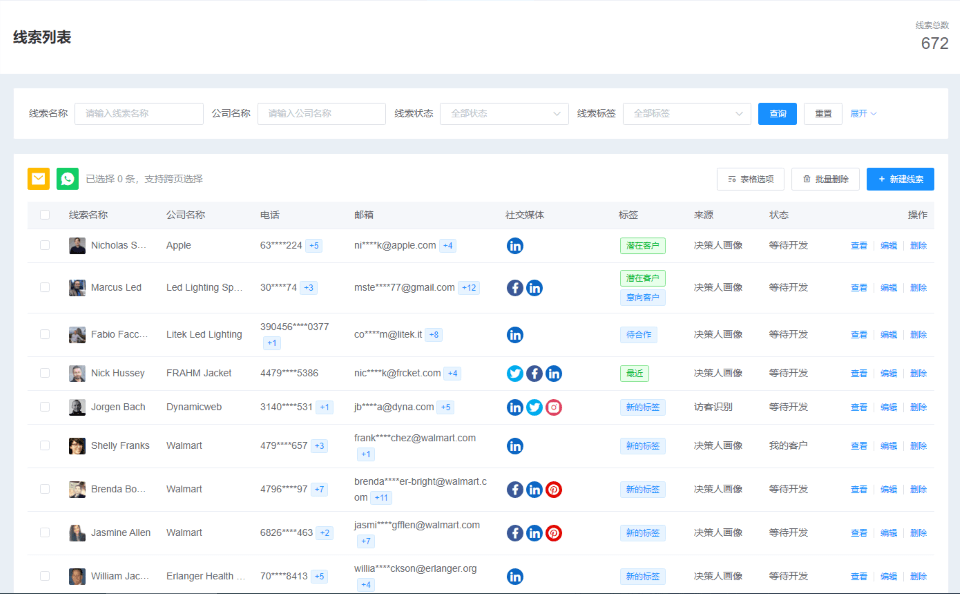The height and width of the screenshot is (594, 960).
Task: Click Fabio's LinkedIn icon
Action: (515, 335)
